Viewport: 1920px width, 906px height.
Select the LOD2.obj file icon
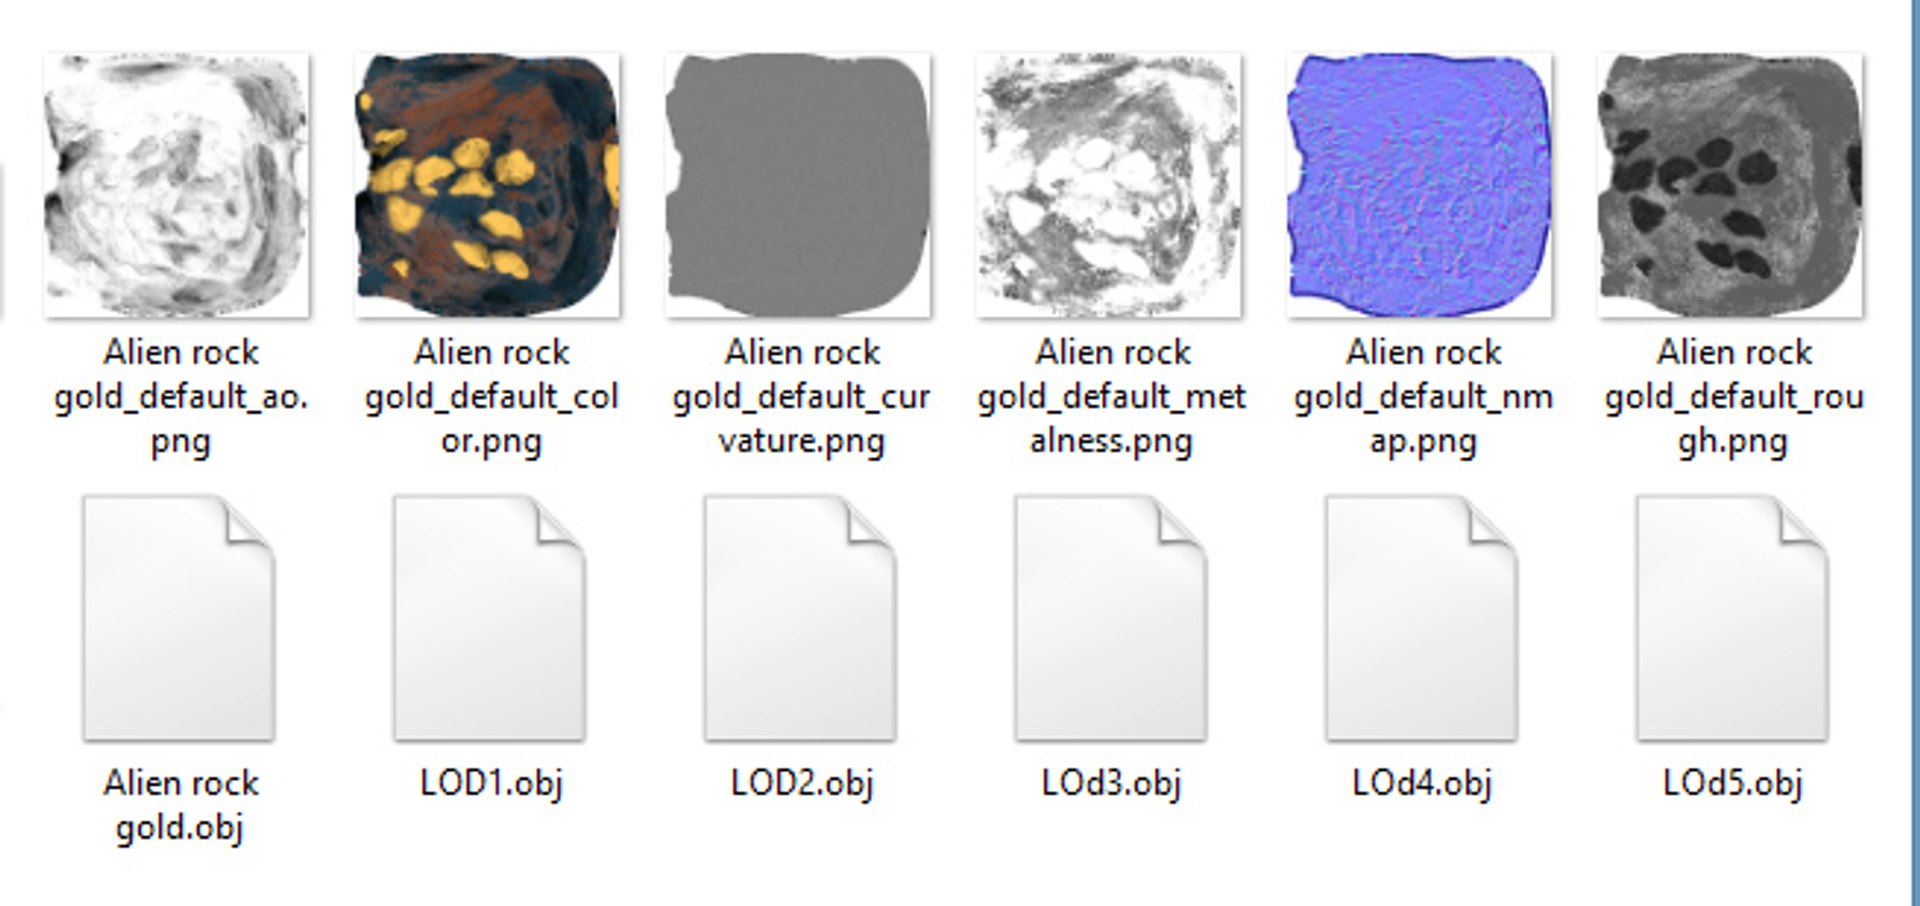click(x=800, y=619)
